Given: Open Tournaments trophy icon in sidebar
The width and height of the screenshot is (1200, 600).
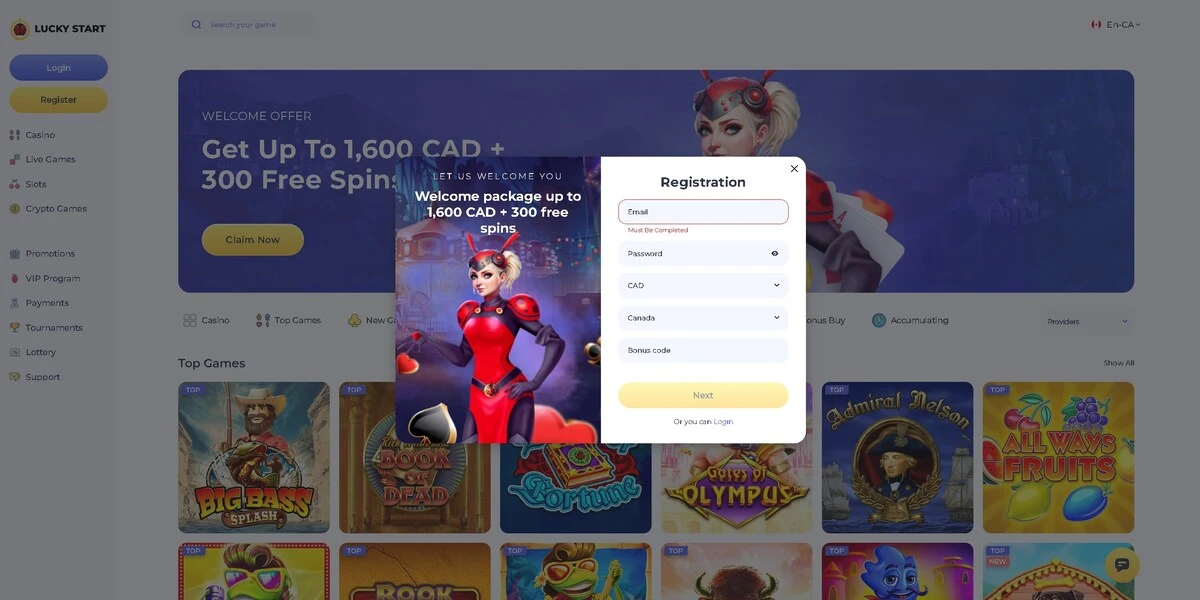Looking at the screenshot, I should 15,327.
